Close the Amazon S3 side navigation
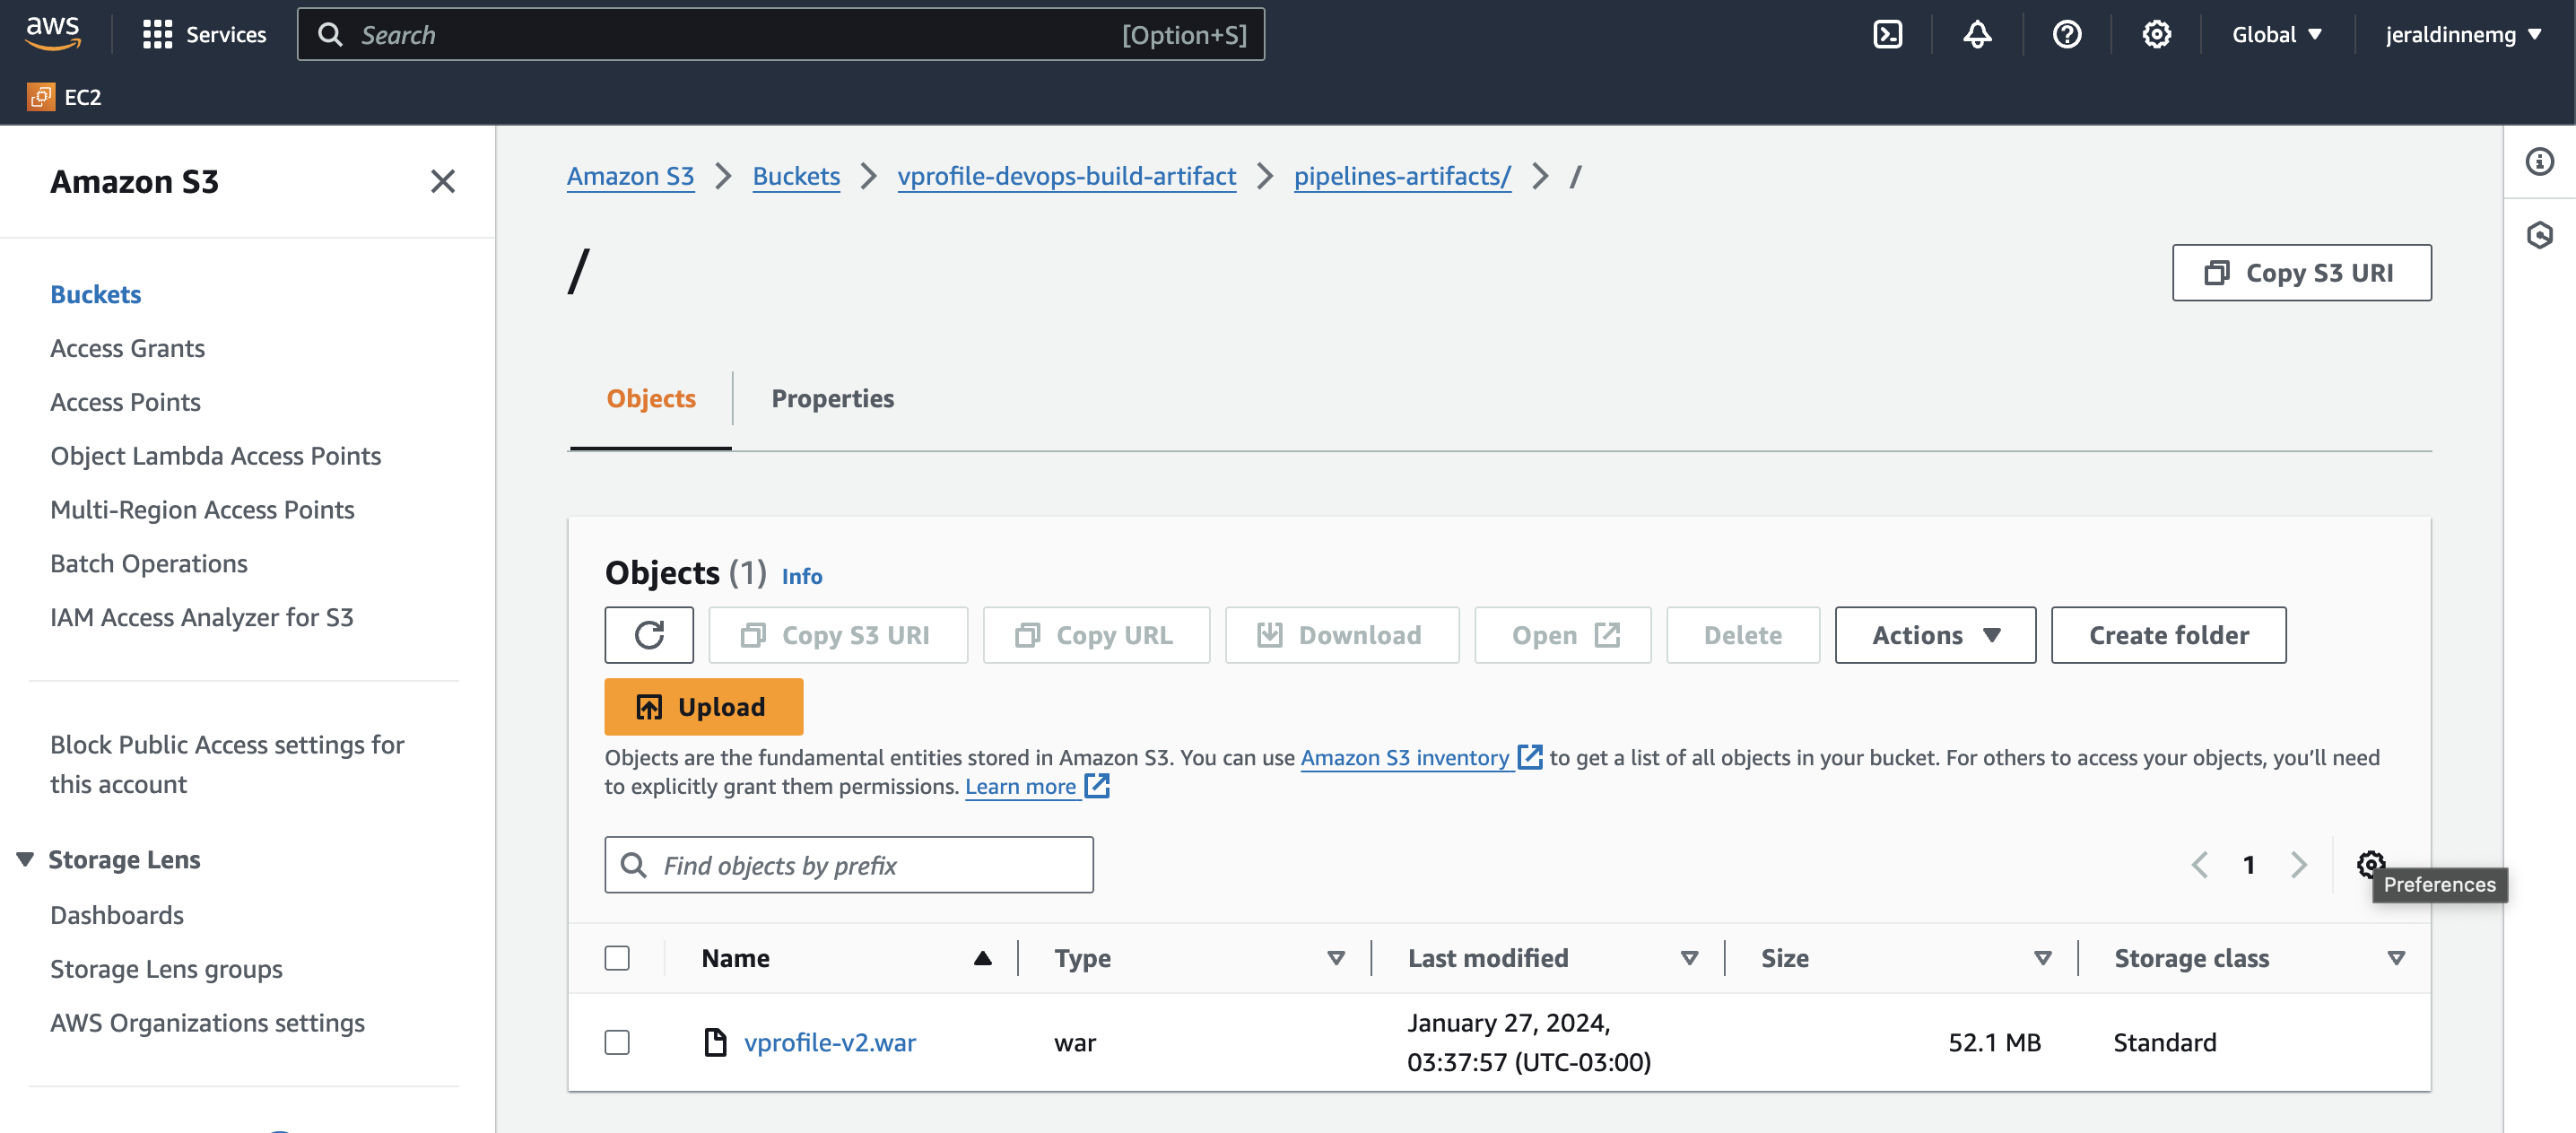The image size is (2576, 1133). tap(442, 182)
